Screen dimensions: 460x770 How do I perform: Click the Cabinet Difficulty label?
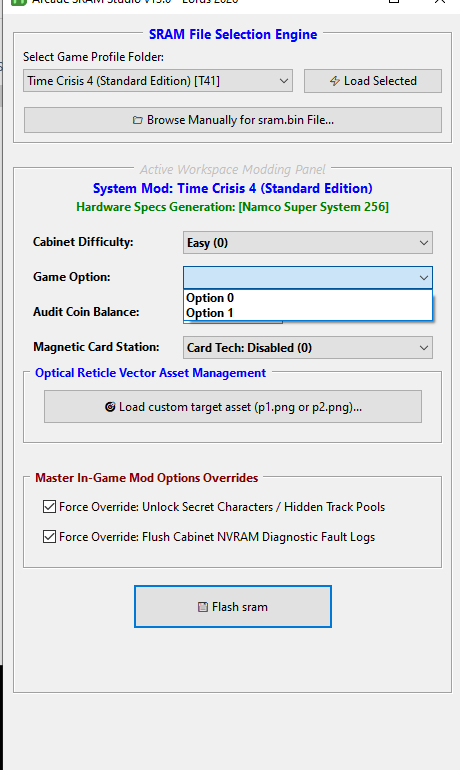tap(83, 242)
